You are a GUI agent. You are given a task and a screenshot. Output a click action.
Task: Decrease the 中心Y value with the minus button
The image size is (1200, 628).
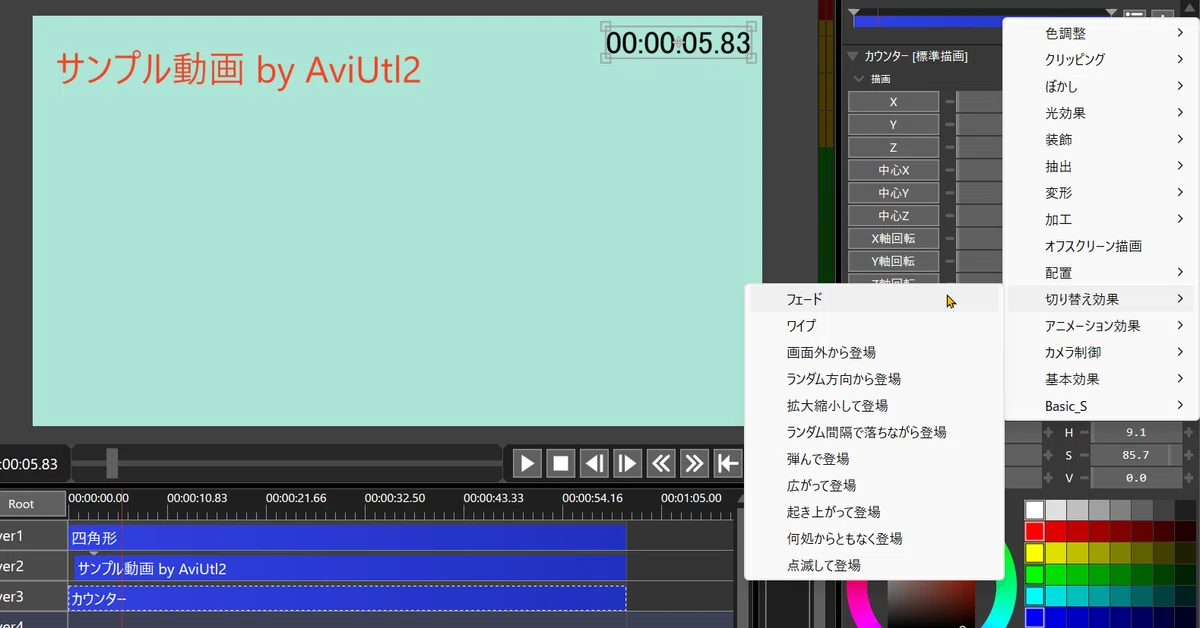(950, 193)
